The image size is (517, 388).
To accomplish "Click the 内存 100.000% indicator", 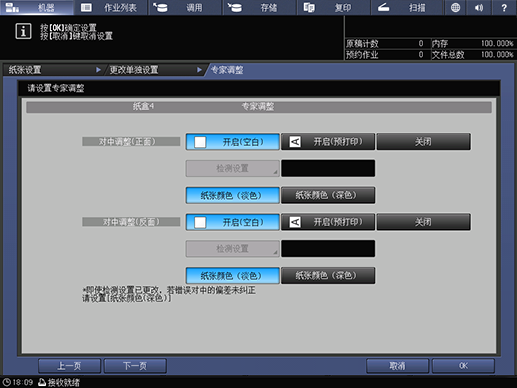I will click(473, 43).
